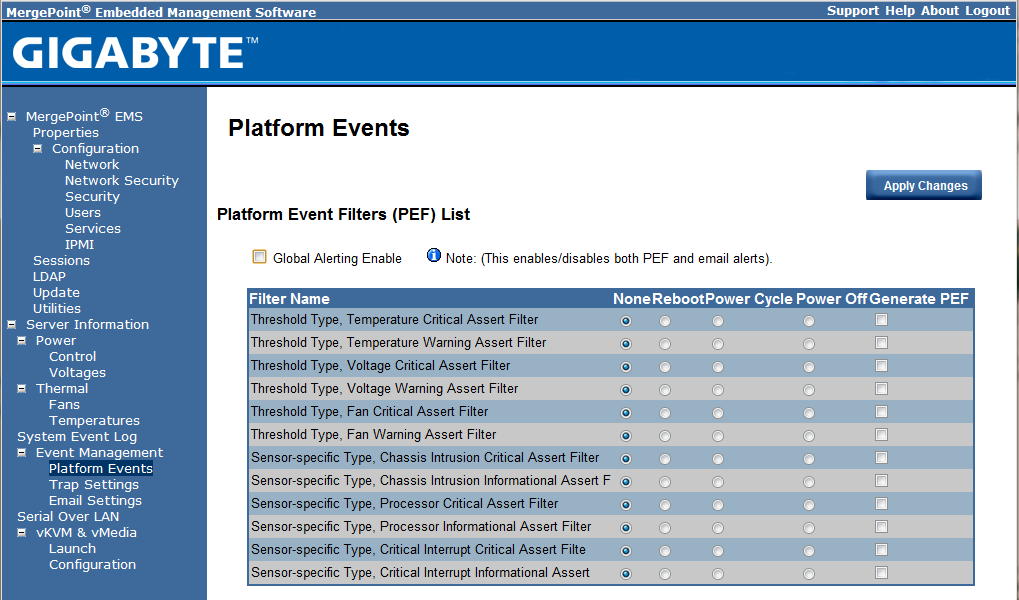Collapse the MergePoint EMS tree node
The height and width of the screenshot is (600, 1019).
pos(11,116)
